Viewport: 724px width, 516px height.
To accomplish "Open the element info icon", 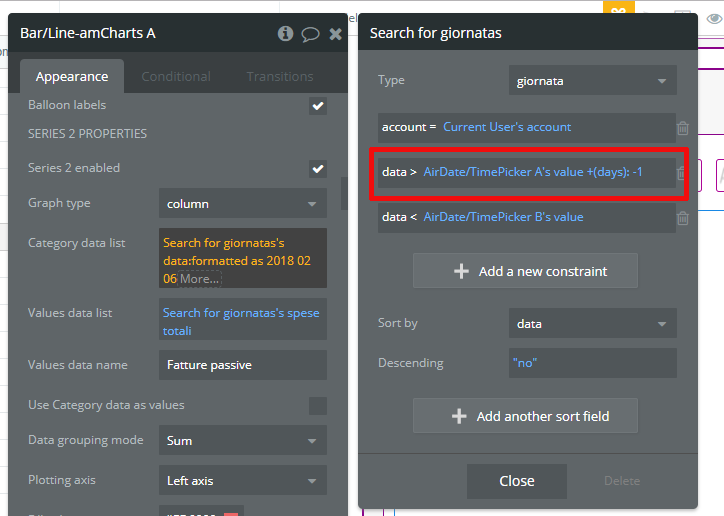I will click(x=285, y=33).
